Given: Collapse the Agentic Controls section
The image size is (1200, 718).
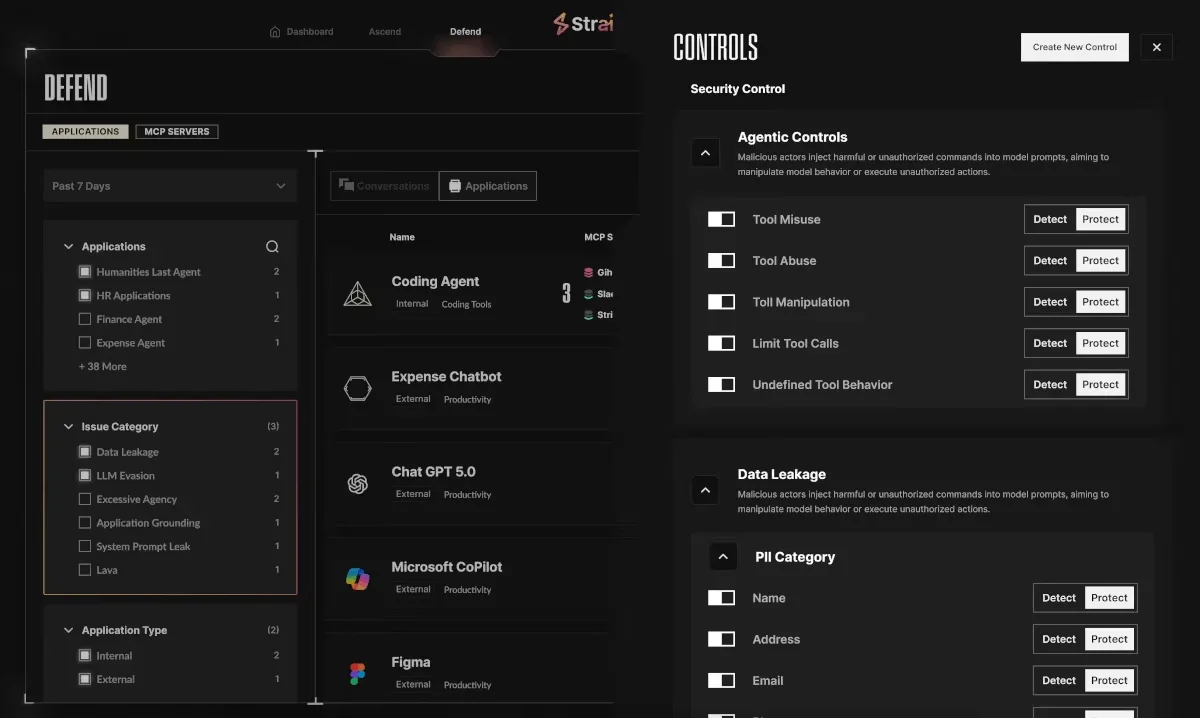Looking at the screenshot, I should click(705, 153).
